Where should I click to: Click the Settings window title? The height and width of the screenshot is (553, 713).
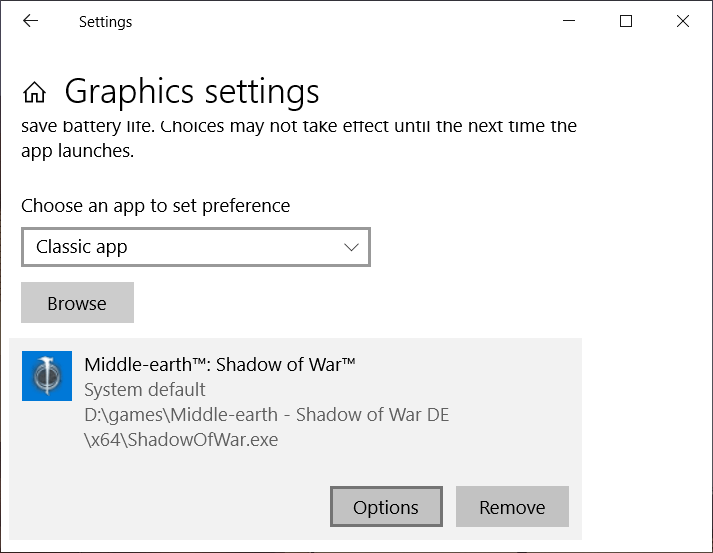point(105,22)
